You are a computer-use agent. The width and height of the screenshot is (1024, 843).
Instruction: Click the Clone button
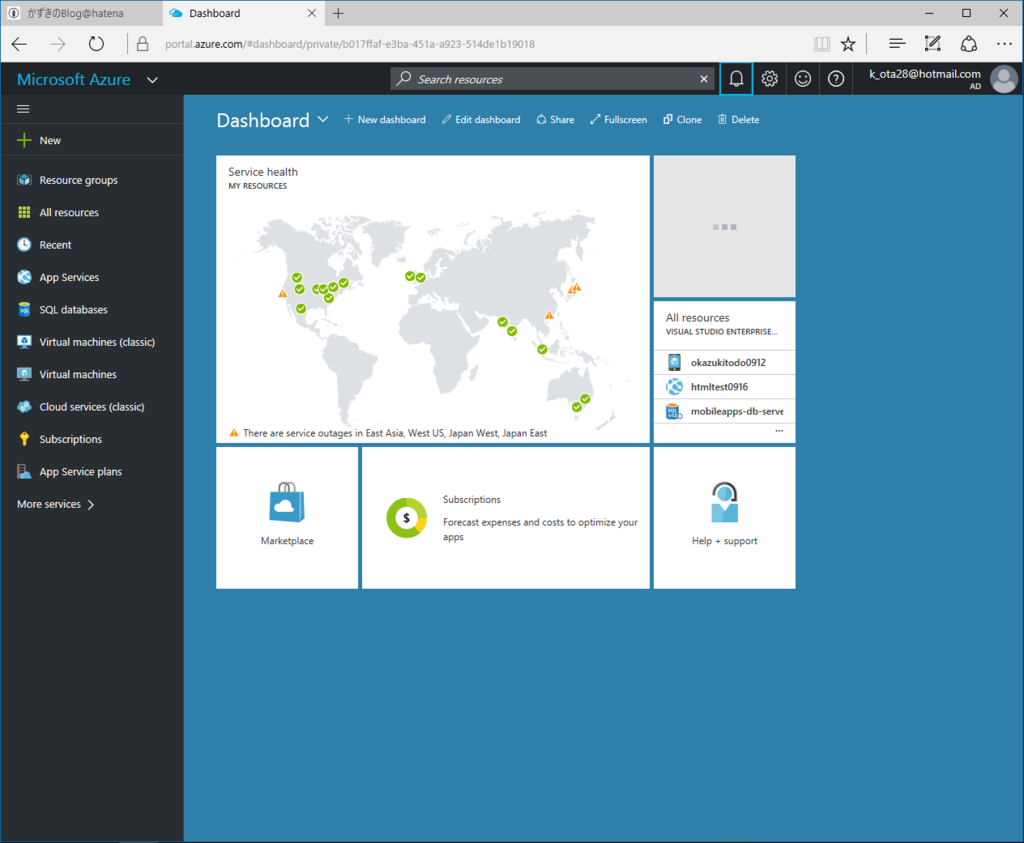tap(682, 119)
